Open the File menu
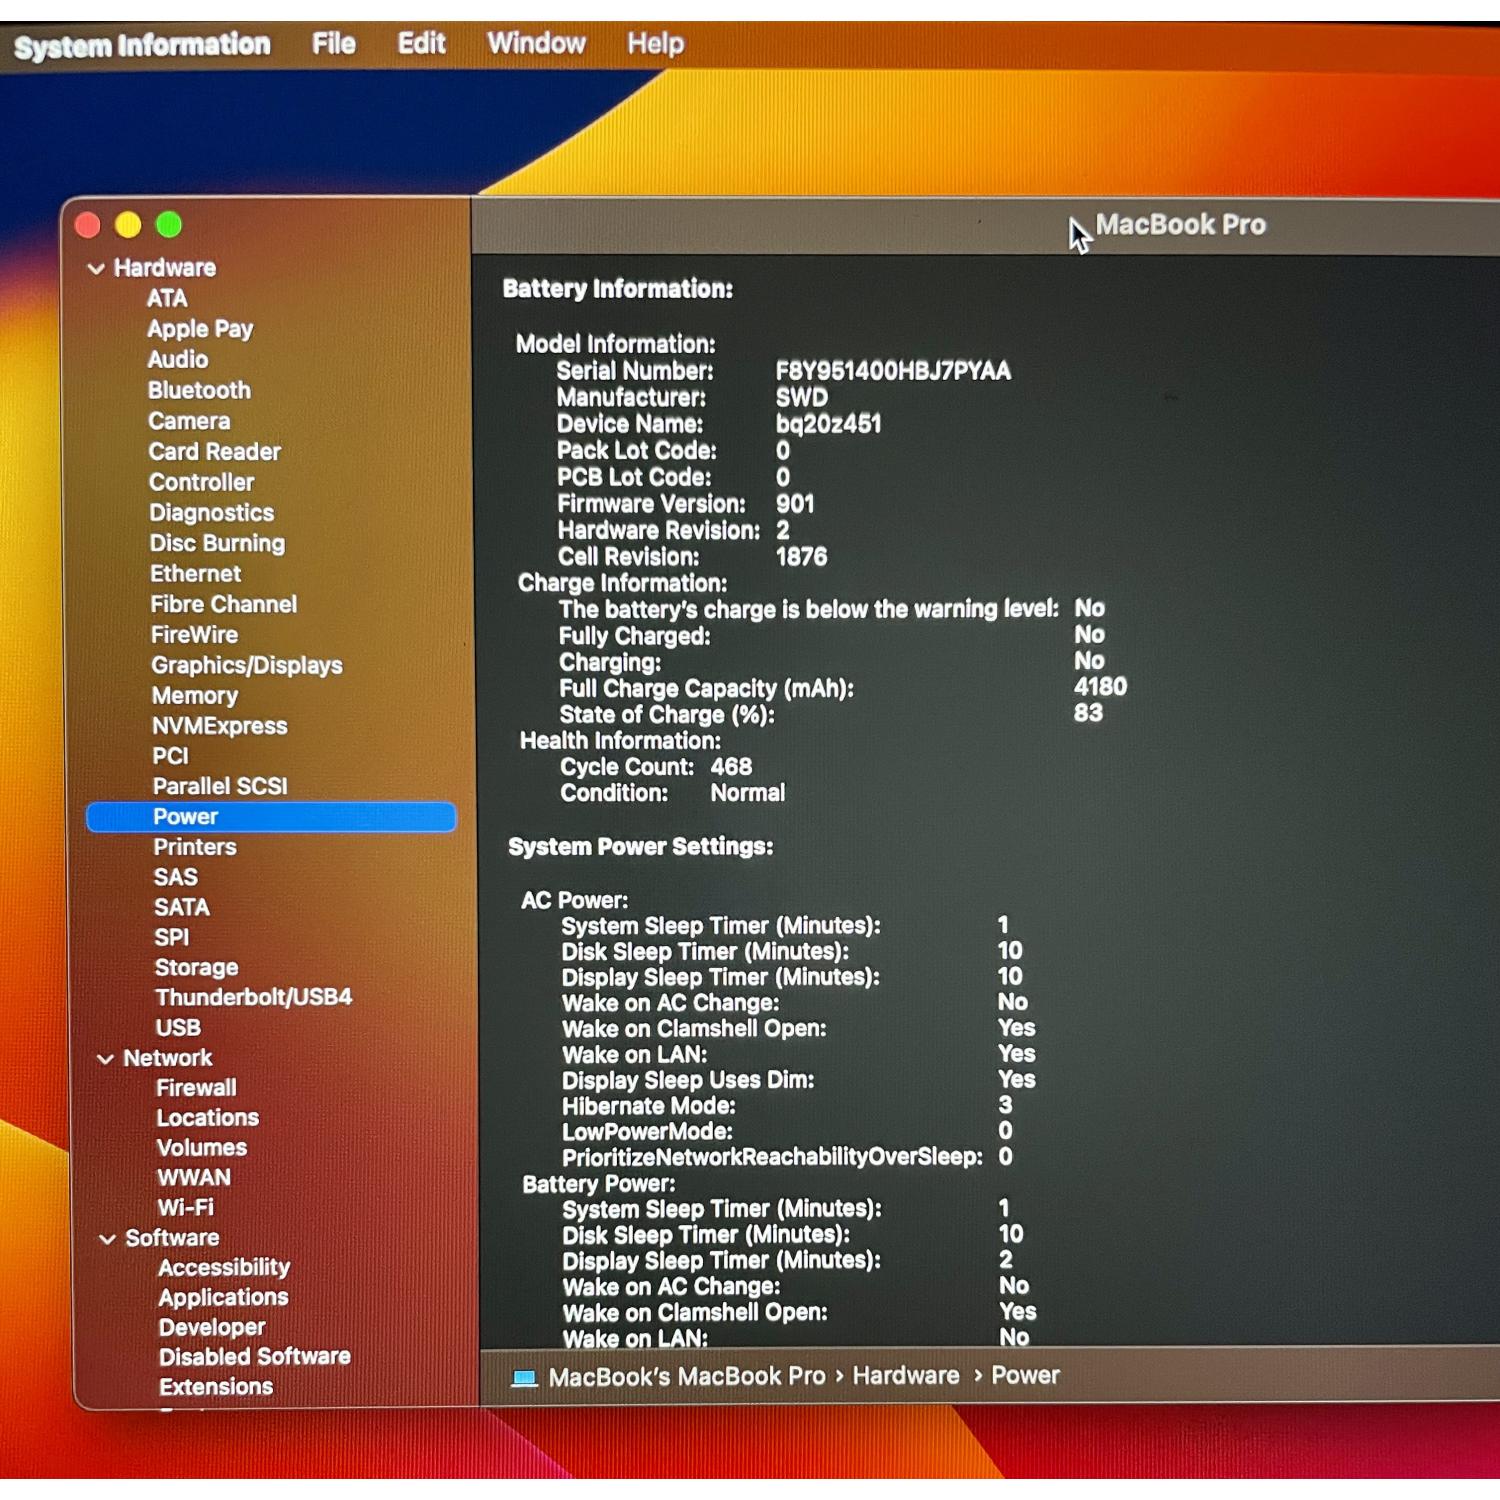The width and height of the screenshot is (1500, 1500). (x=334, y=44)
